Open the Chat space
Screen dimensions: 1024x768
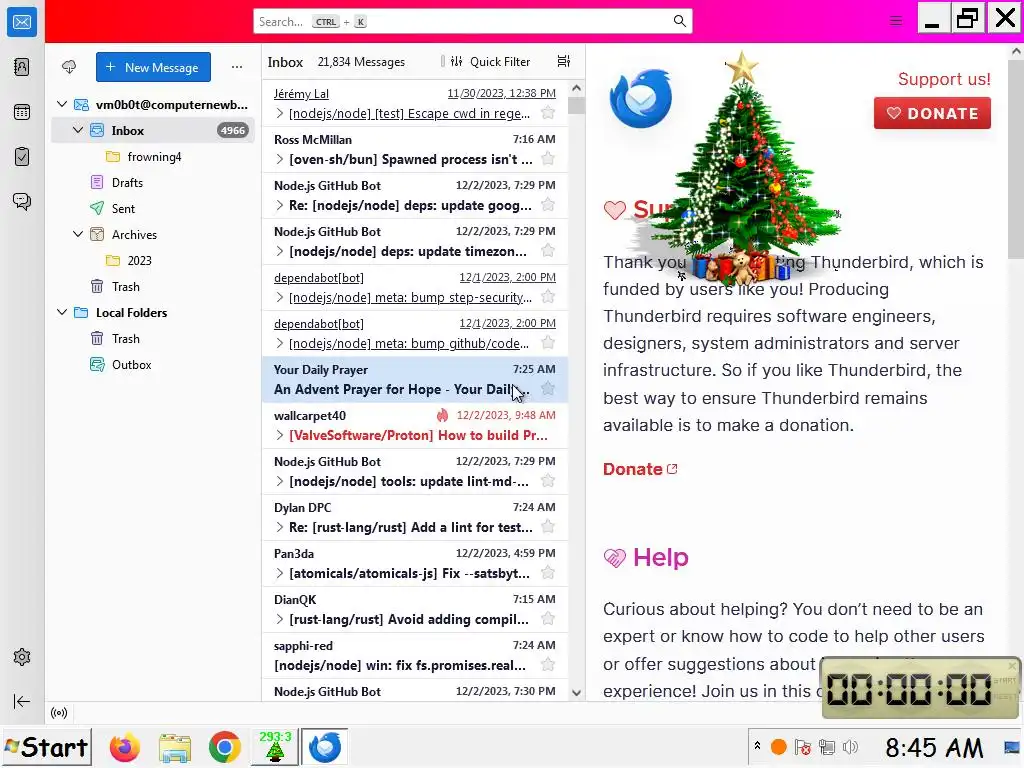tap(22, 201)
